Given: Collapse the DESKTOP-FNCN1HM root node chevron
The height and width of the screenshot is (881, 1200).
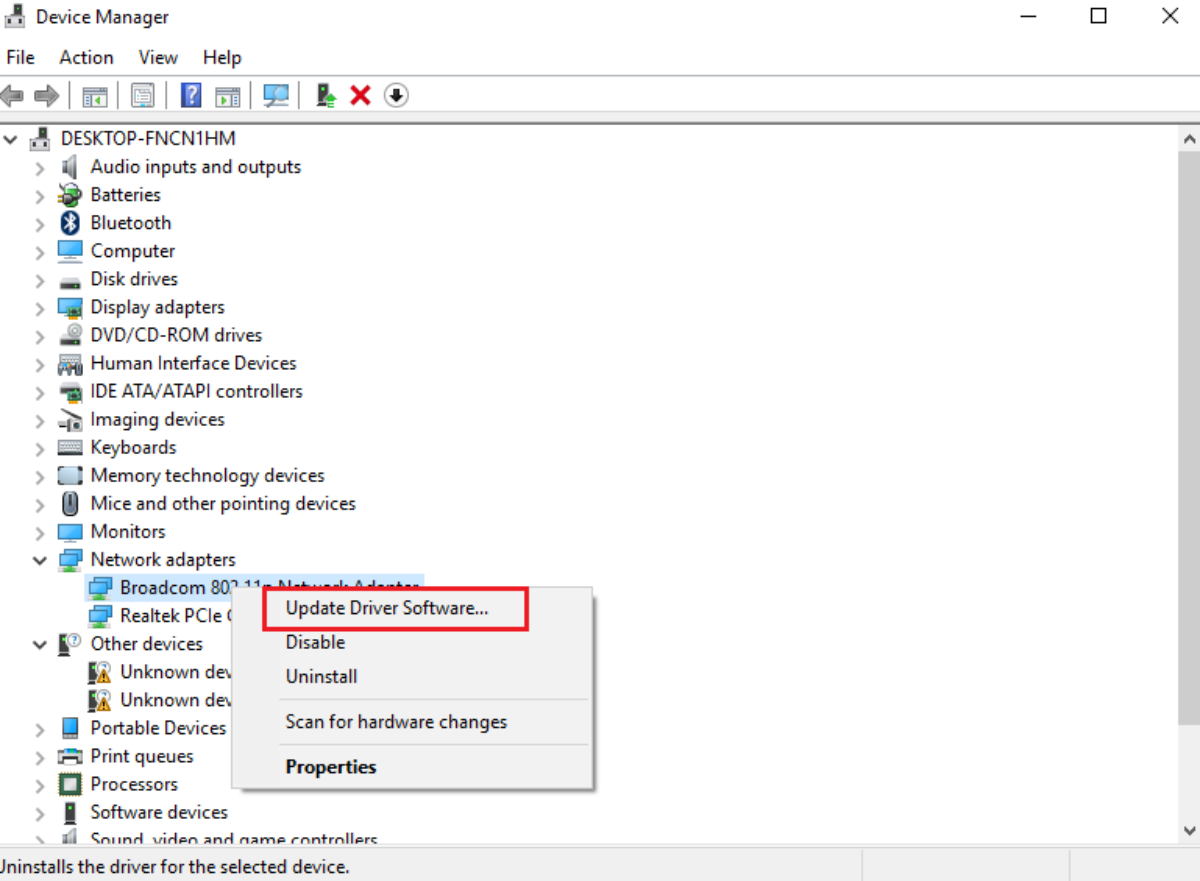Looking at the screenshot, I should pyautogui.click(x=11, y=139).
